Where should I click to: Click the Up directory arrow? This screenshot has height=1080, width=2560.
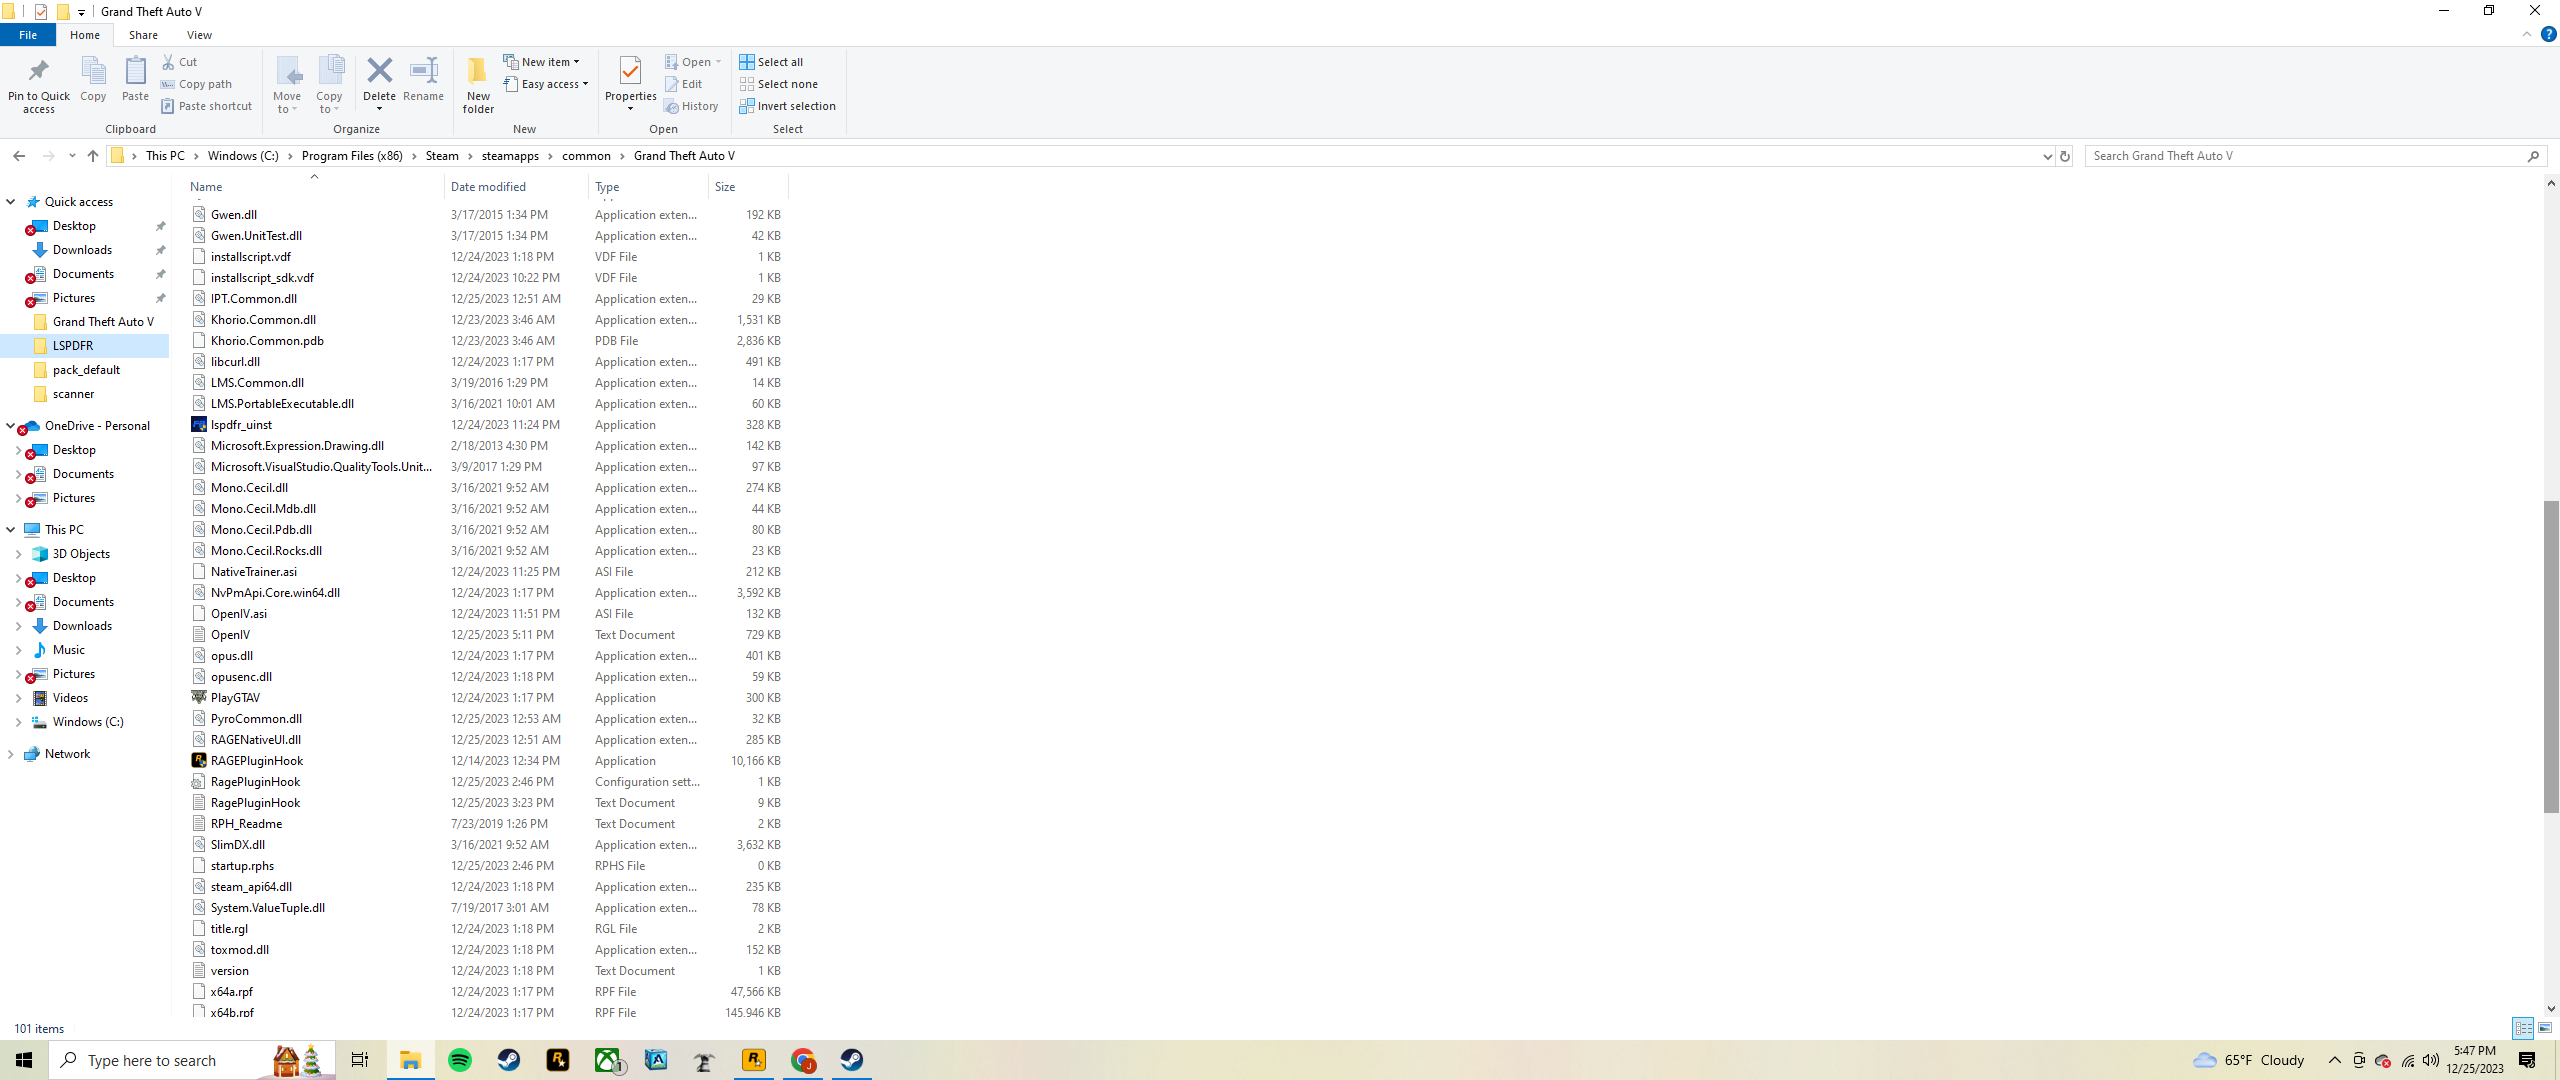click(x=93, y=156)
